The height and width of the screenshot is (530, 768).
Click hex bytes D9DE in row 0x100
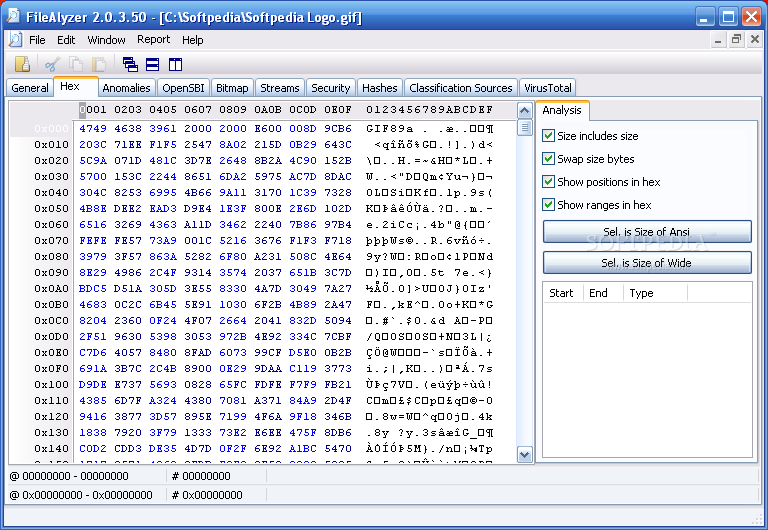(x=93, y=385)
